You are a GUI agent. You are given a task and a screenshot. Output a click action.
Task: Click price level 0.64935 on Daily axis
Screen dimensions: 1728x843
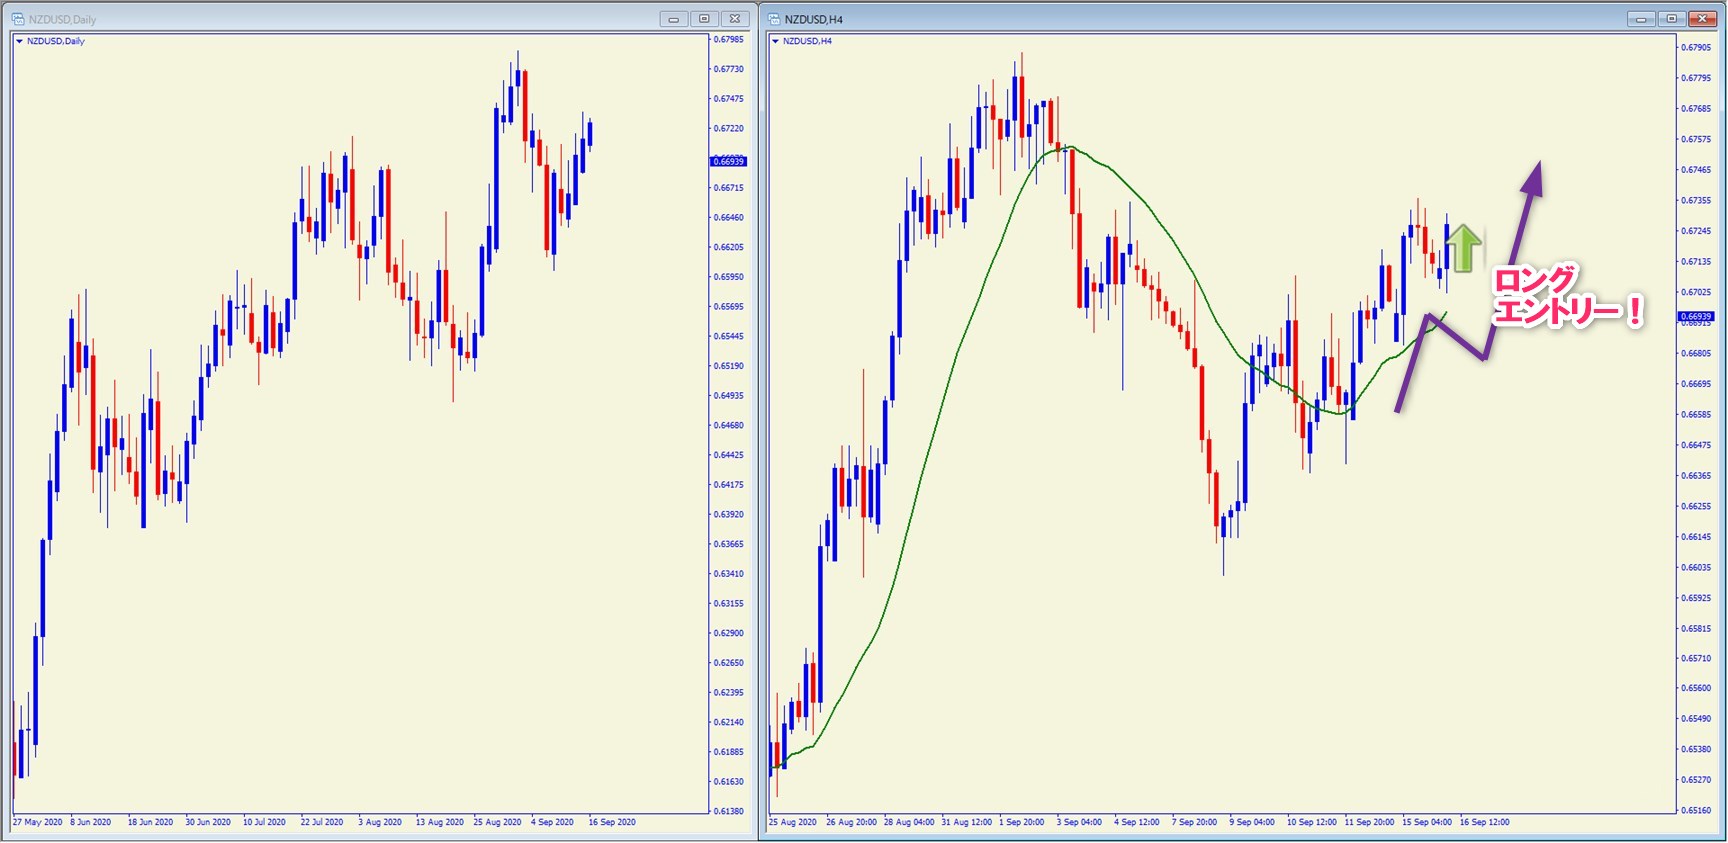[x=728, y=396]
